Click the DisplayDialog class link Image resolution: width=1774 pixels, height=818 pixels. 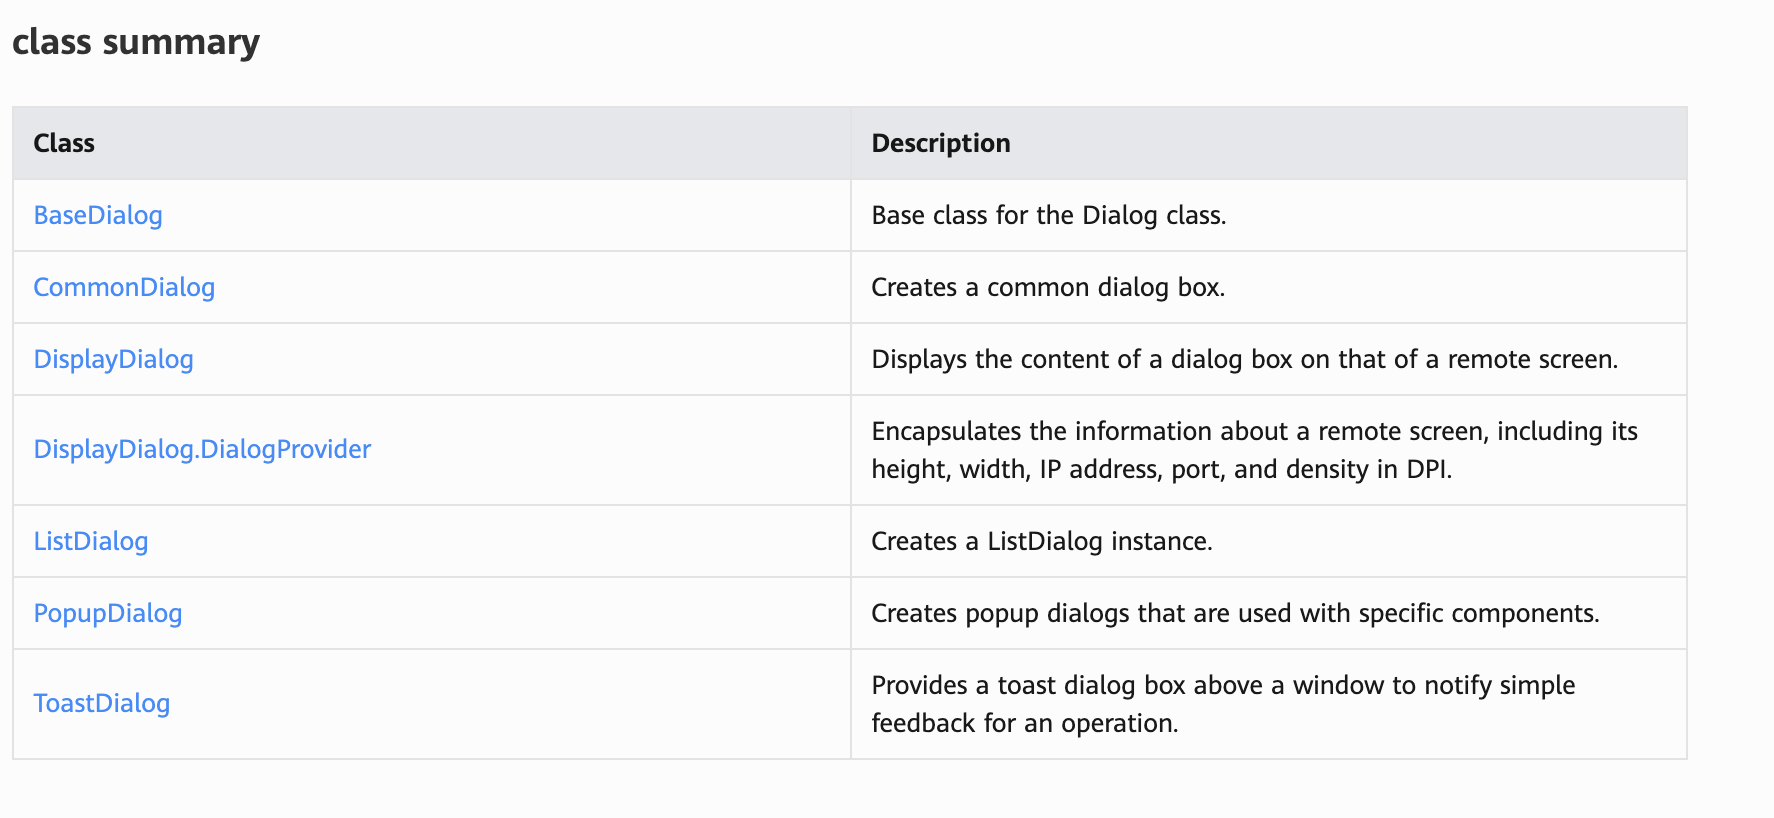tap(114, 359)
